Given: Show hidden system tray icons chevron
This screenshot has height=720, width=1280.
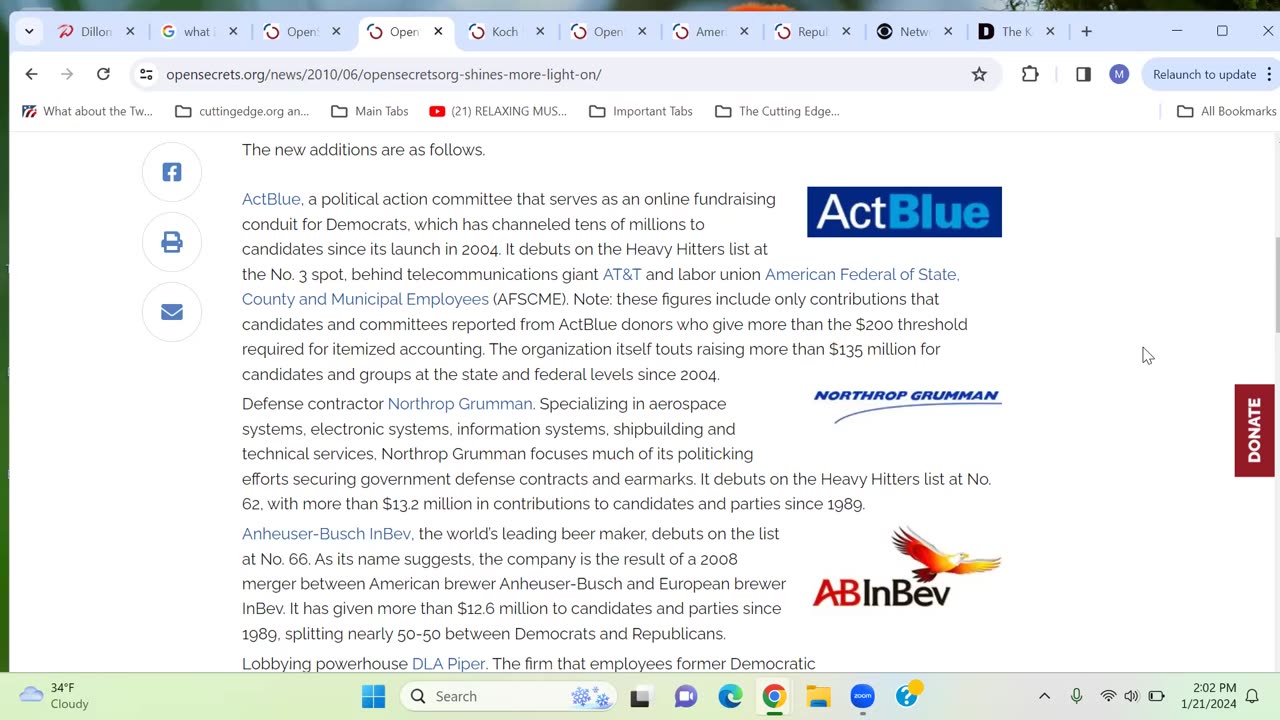Looking at the screenshot, I should pyautogui.click(x=1044, y=696).
